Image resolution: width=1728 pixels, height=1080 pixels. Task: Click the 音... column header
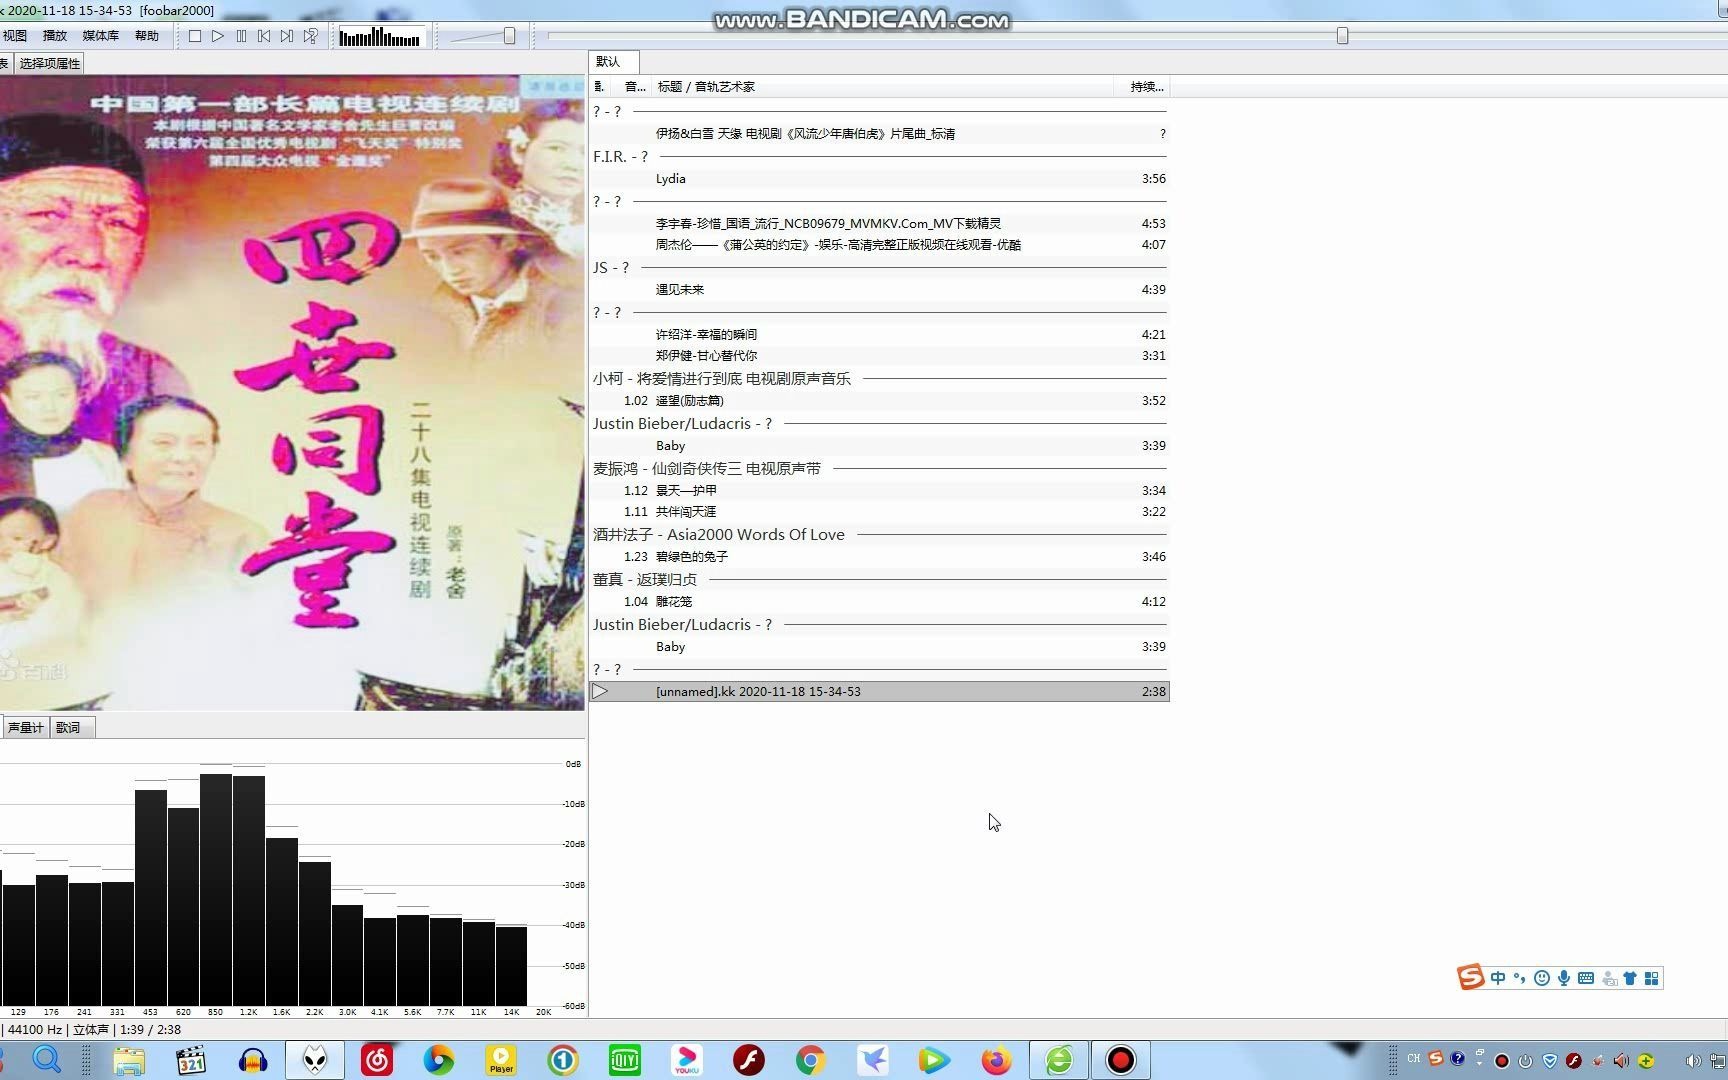point(635,87)
